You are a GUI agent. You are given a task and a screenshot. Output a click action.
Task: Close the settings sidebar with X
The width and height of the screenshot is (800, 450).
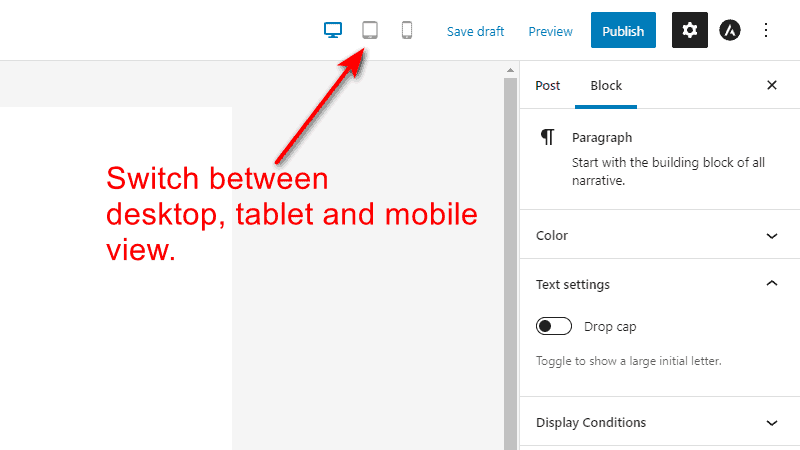tap(771, 85)
